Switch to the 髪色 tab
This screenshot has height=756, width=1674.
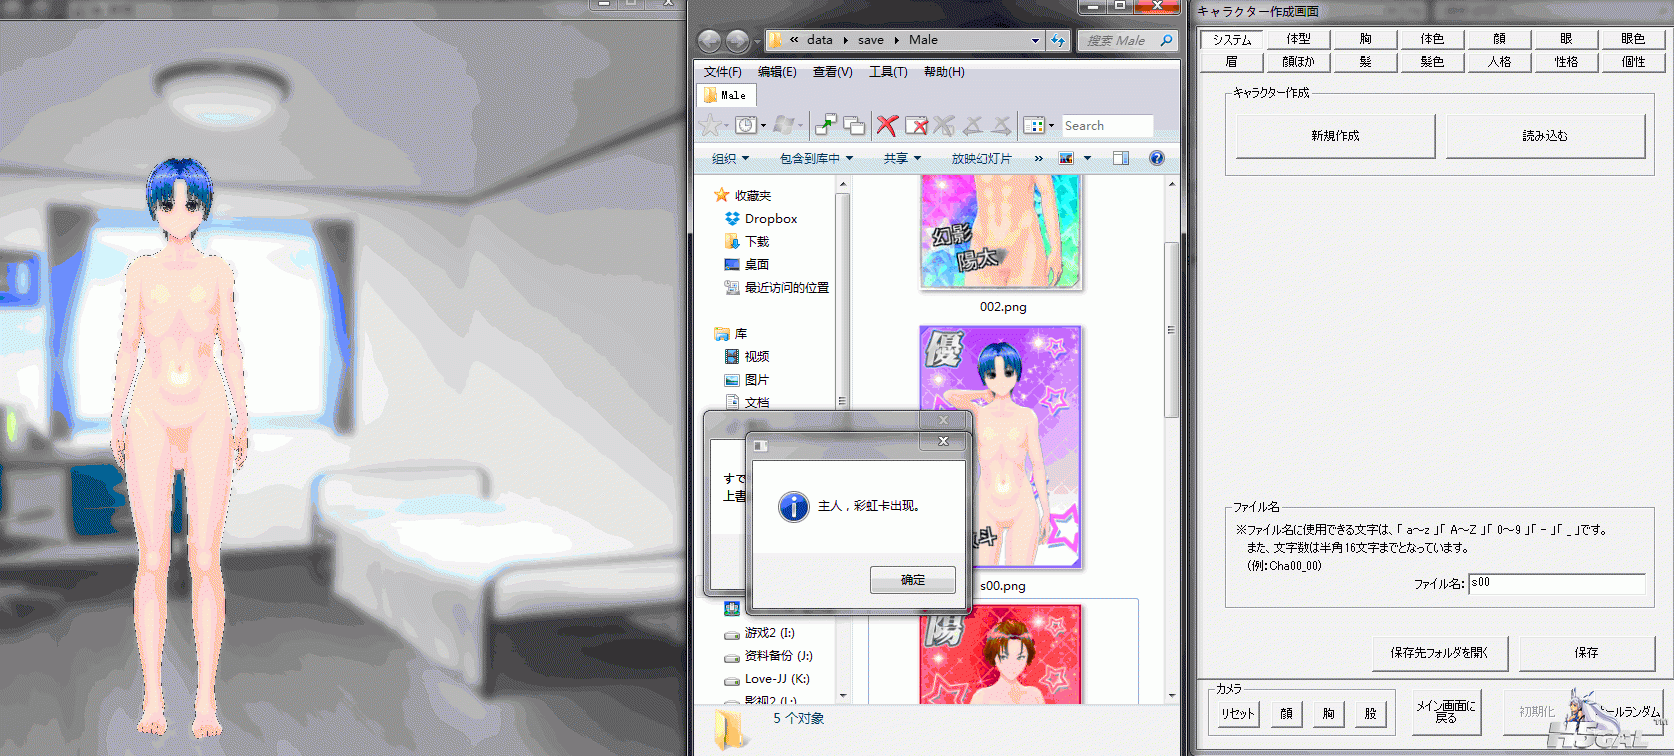coord(1432,62)
